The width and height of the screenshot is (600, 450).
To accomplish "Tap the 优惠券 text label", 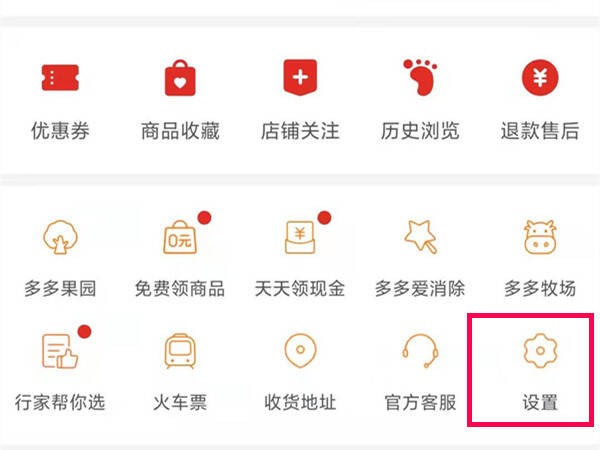I will (60, 131).
